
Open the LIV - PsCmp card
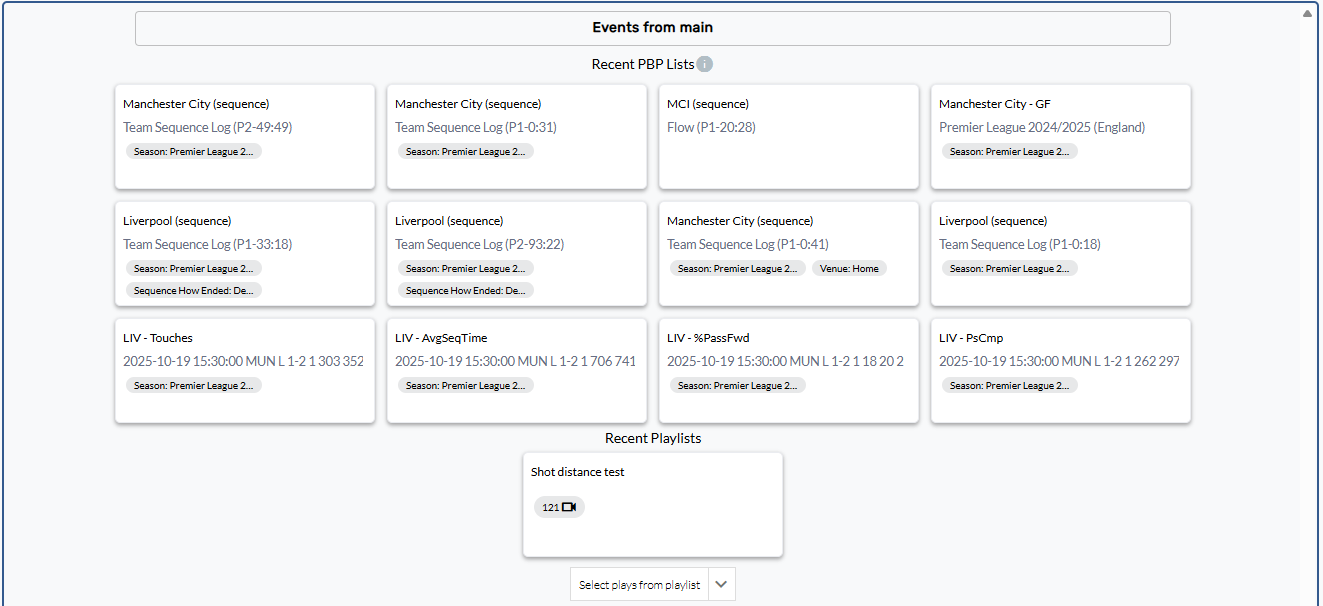[x=1061, y=370]
